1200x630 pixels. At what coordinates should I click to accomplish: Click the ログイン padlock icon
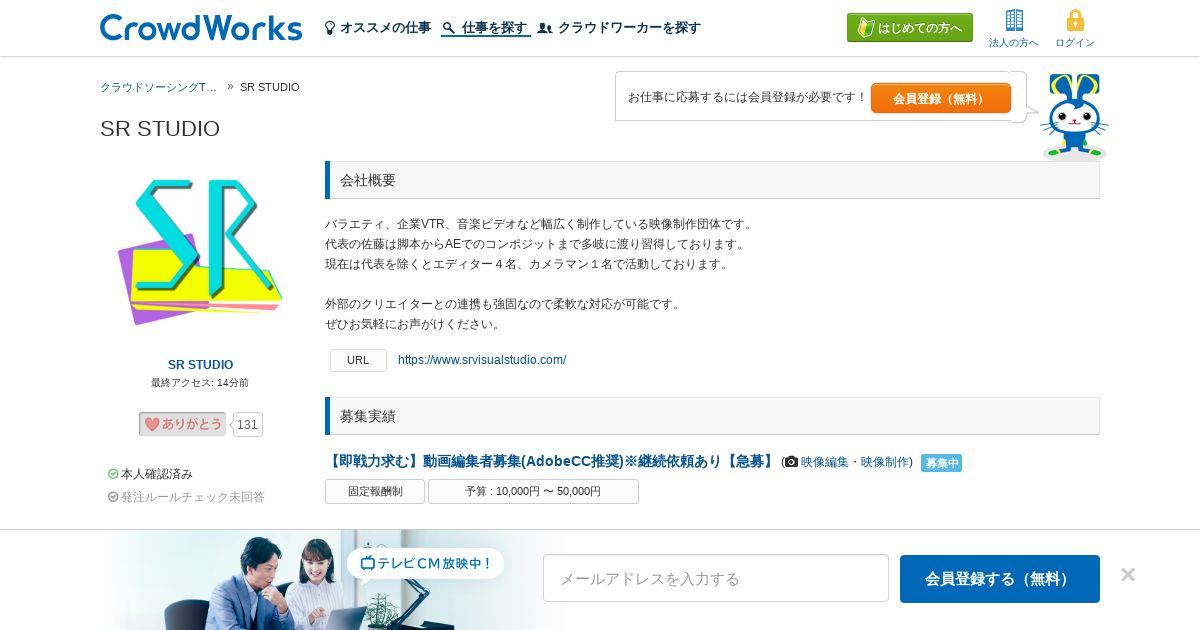coord(1075,20)
